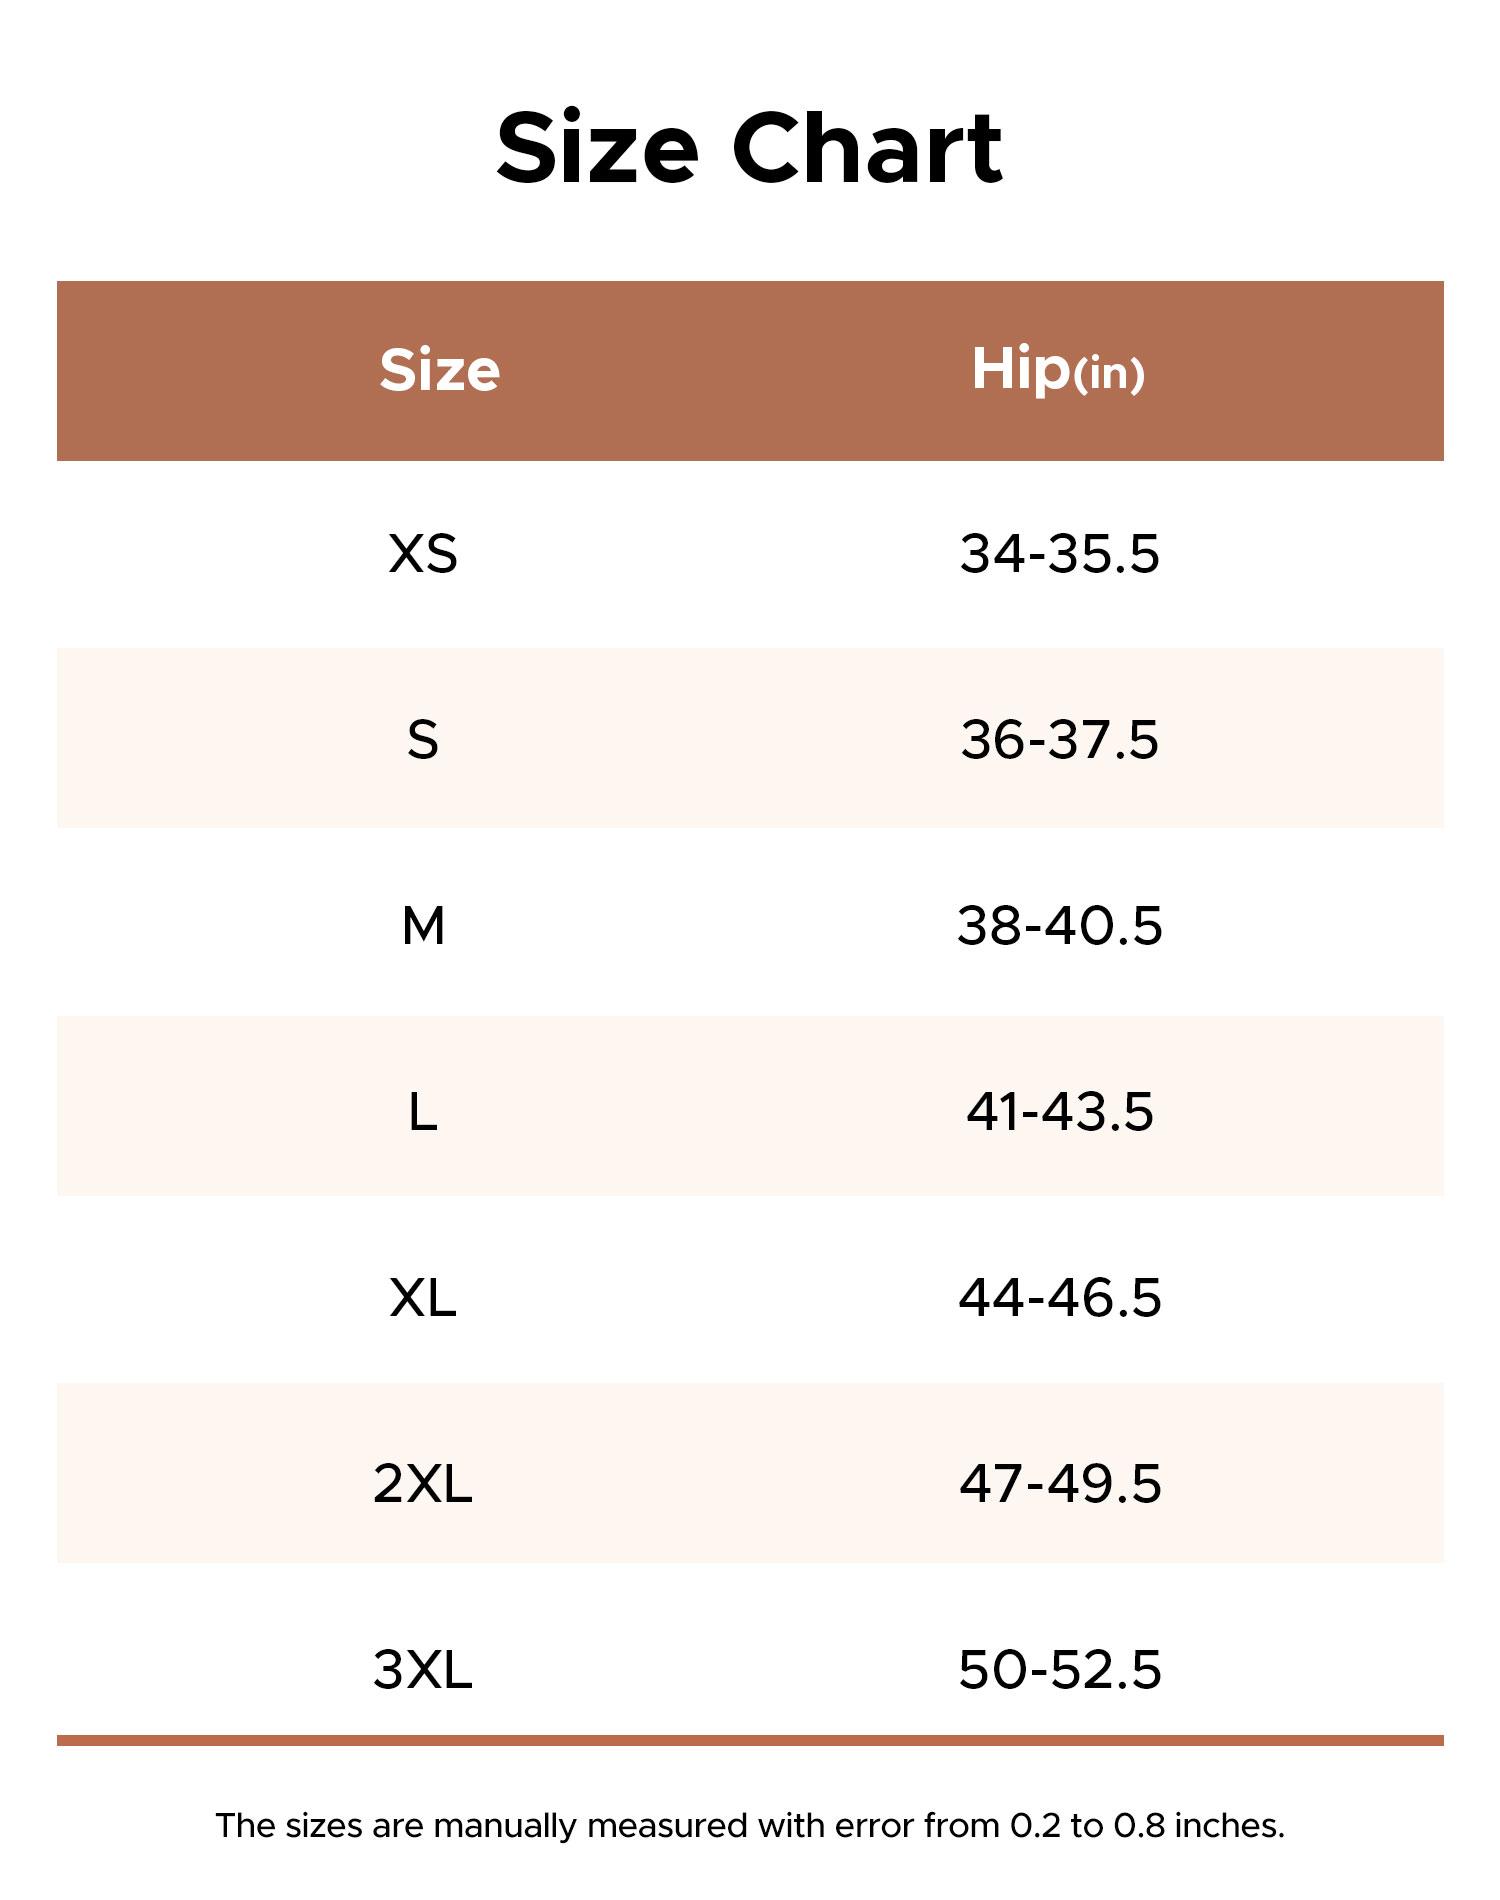
Task: Click the measurement error footnote text
Action: pyautogui.click(x=750, y=1826)
